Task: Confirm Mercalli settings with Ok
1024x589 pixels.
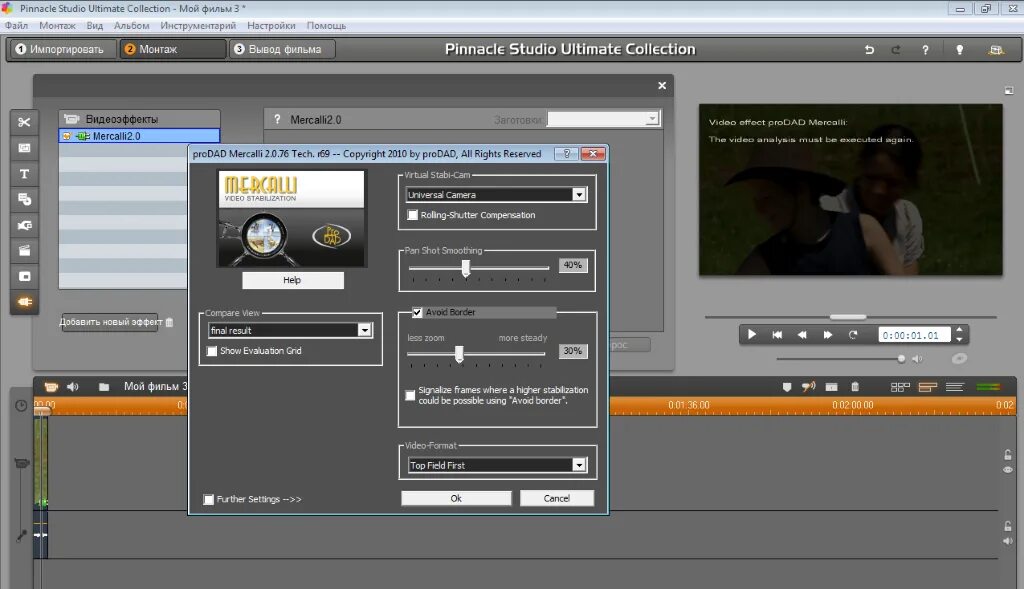Action: [x=456, y=498]
